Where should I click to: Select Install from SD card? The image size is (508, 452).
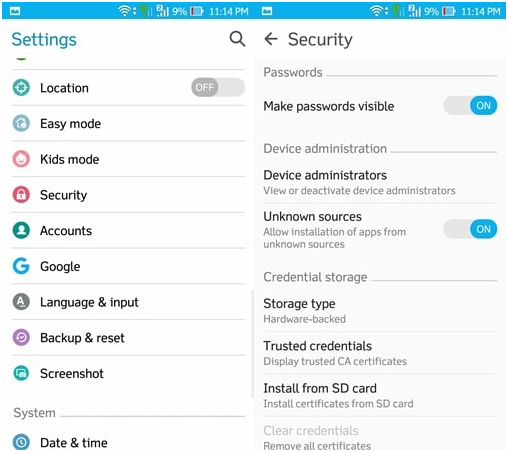(380, 395)
